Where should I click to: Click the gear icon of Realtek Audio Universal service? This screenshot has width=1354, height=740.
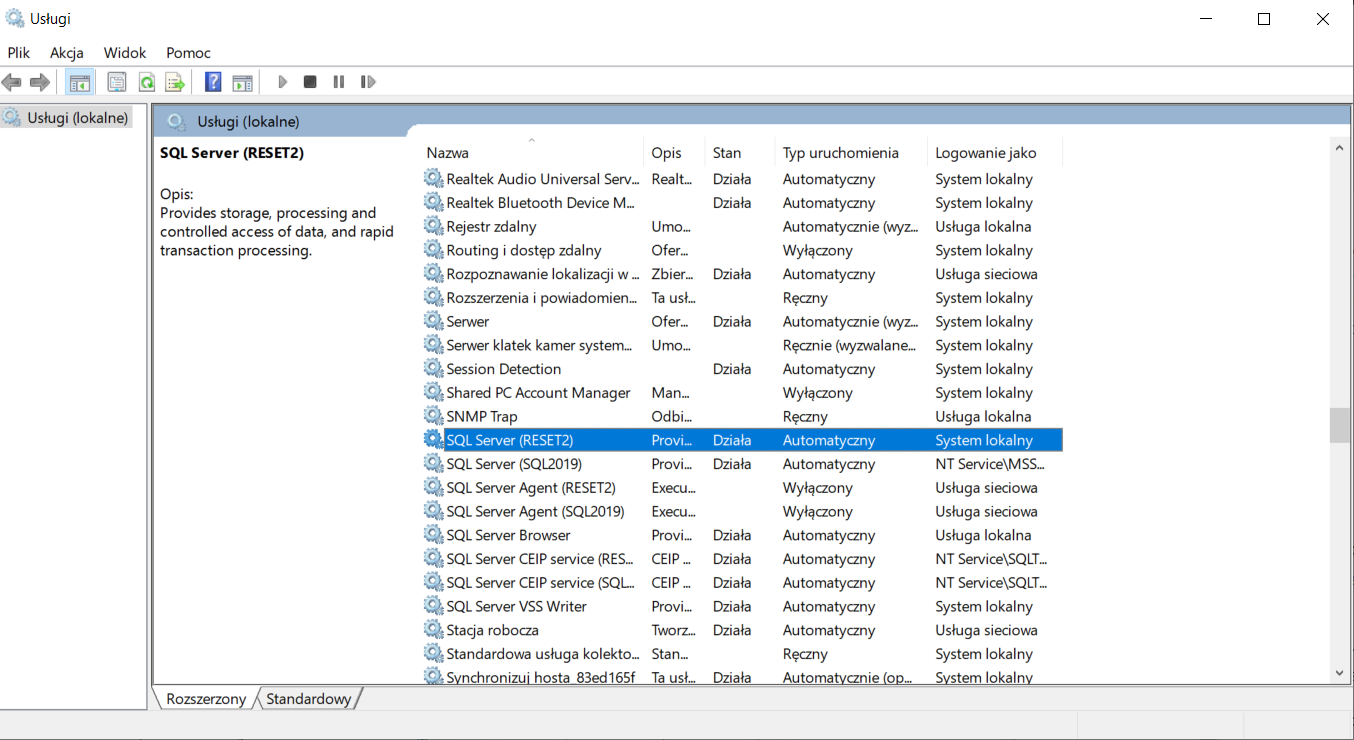pyautogui.click(x=433, y=179)
